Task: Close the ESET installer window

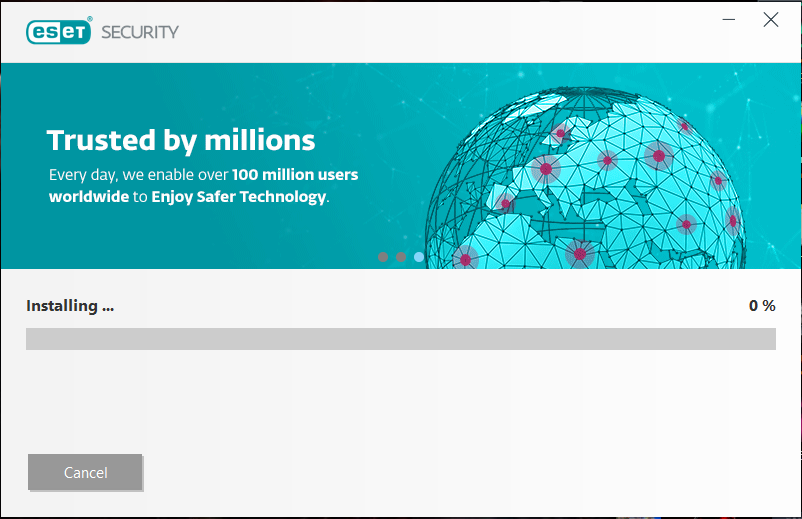Action: pyautogui.click(x=771, y=20)
